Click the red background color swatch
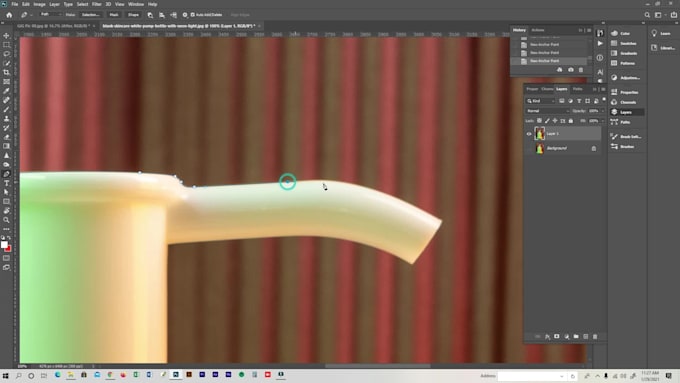The height and width of the screenshot is (383, 680). [9, 249]
